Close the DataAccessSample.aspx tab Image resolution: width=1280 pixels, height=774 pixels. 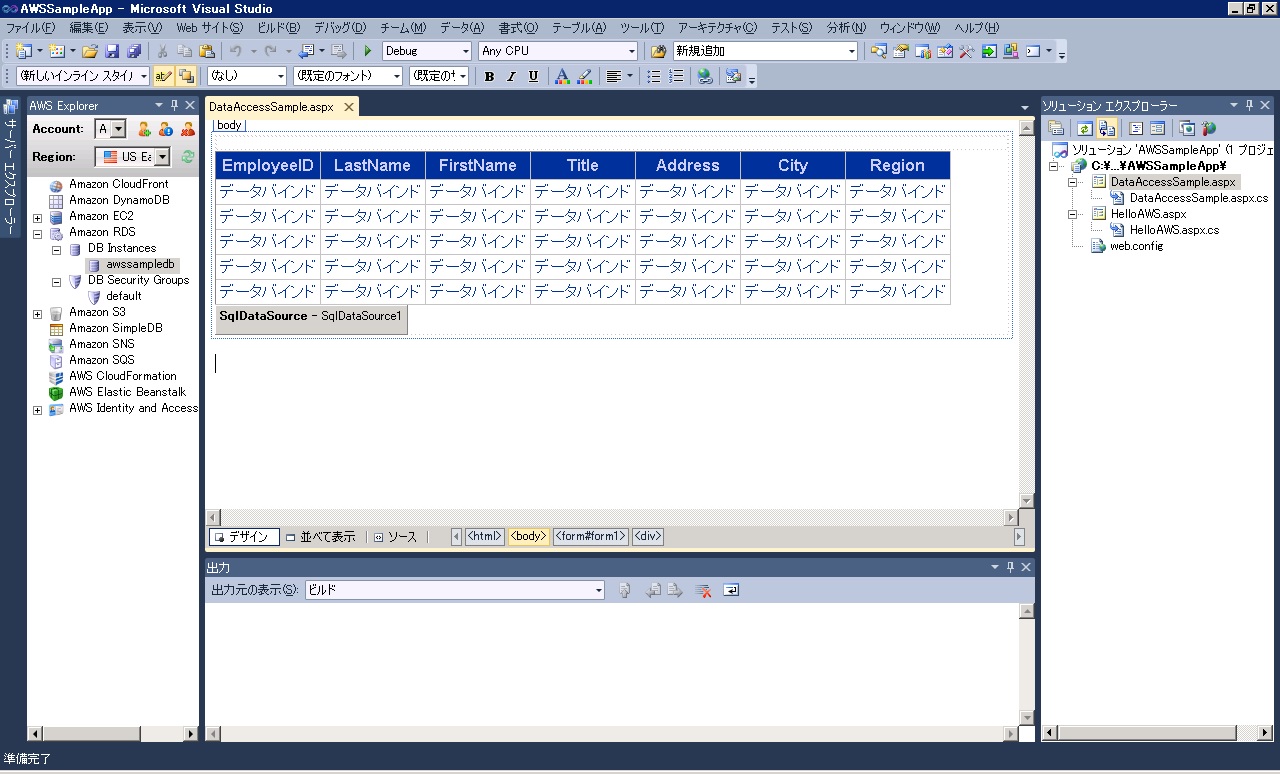(x=349, y=107)
